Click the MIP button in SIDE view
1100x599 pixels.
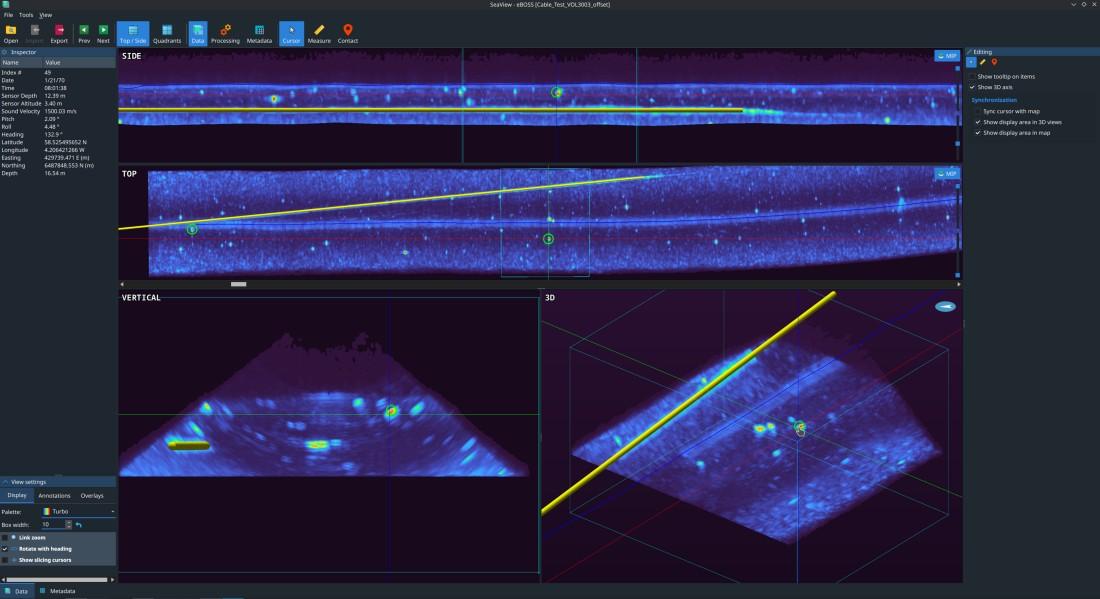click(946, 56)
